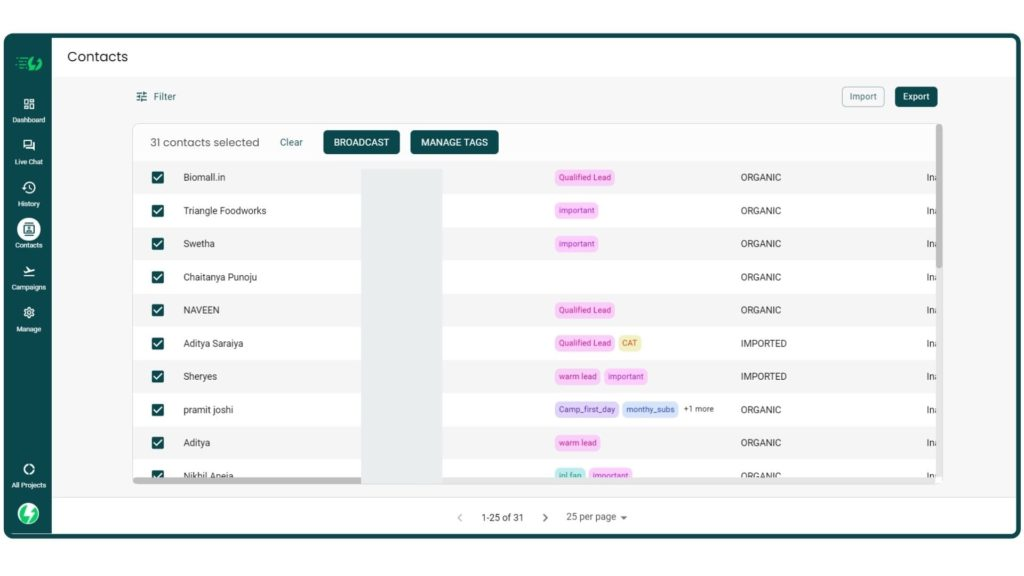Open the Dashboard icon in sidebar

28,105
